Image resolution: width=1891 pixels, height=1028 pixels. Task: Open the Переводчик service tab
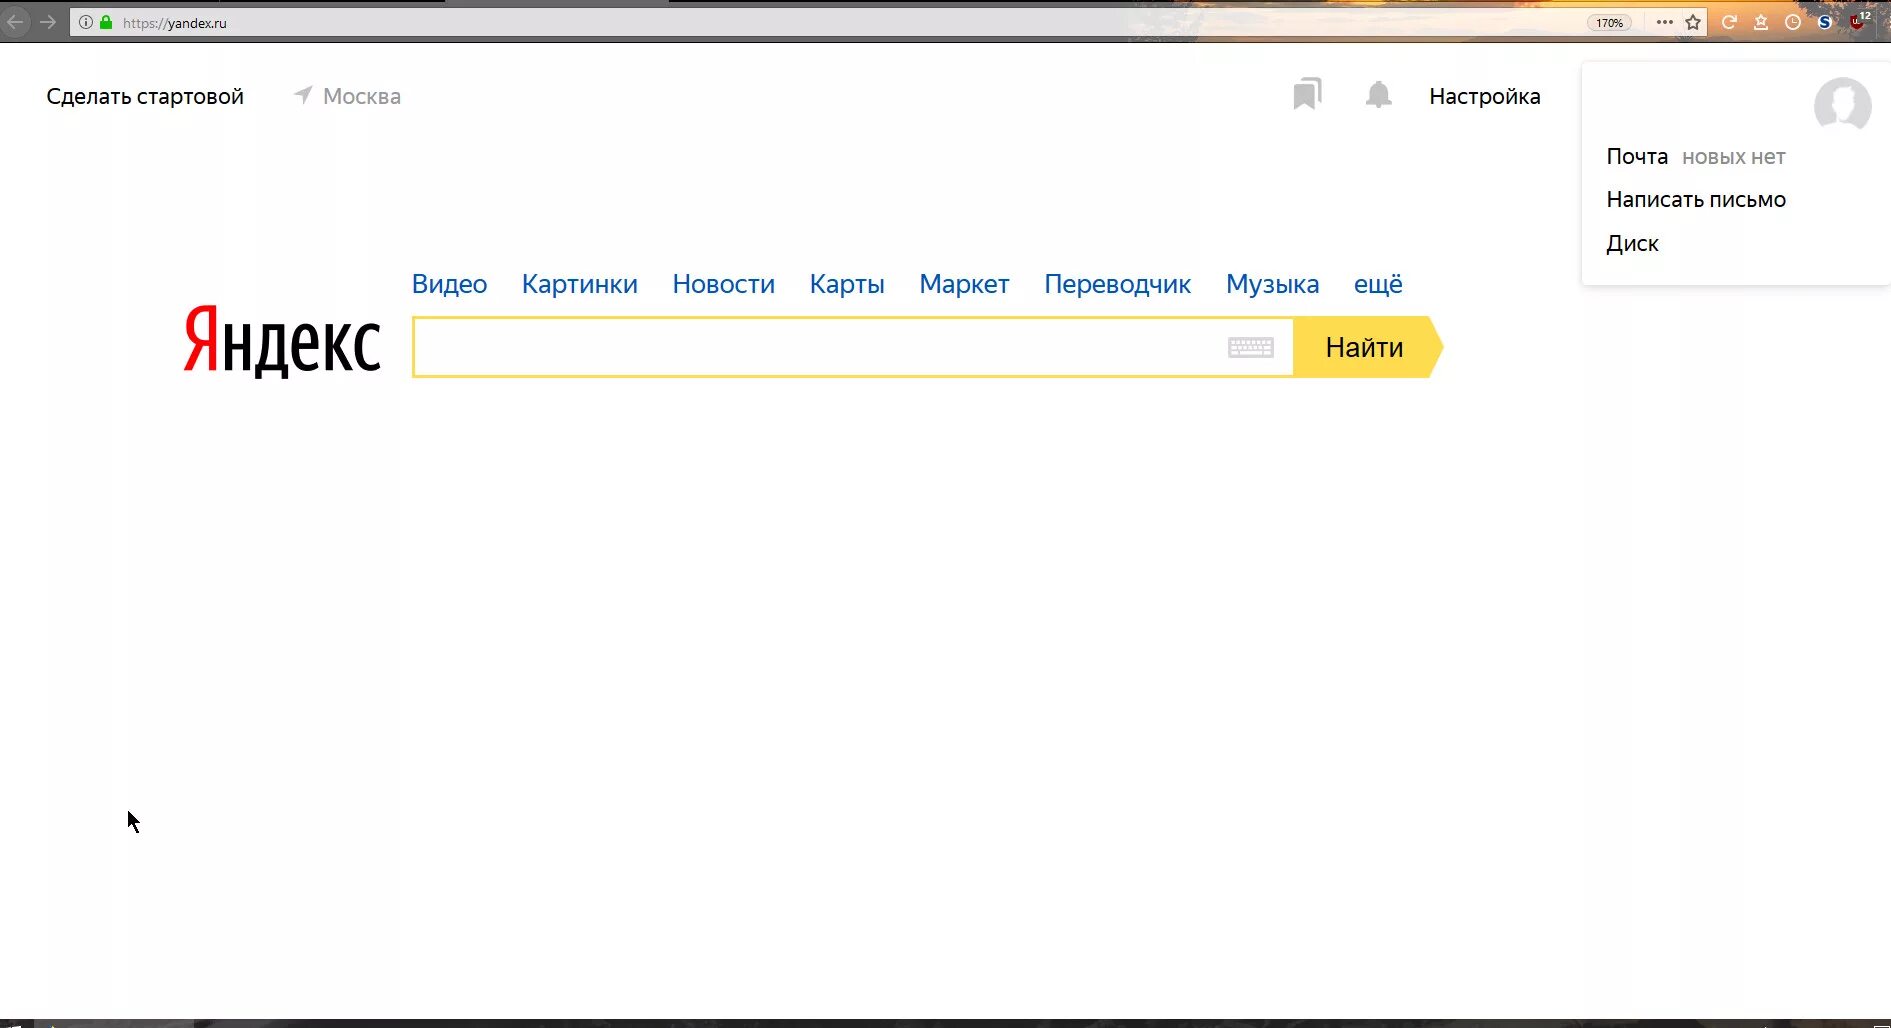(1118, 284)
